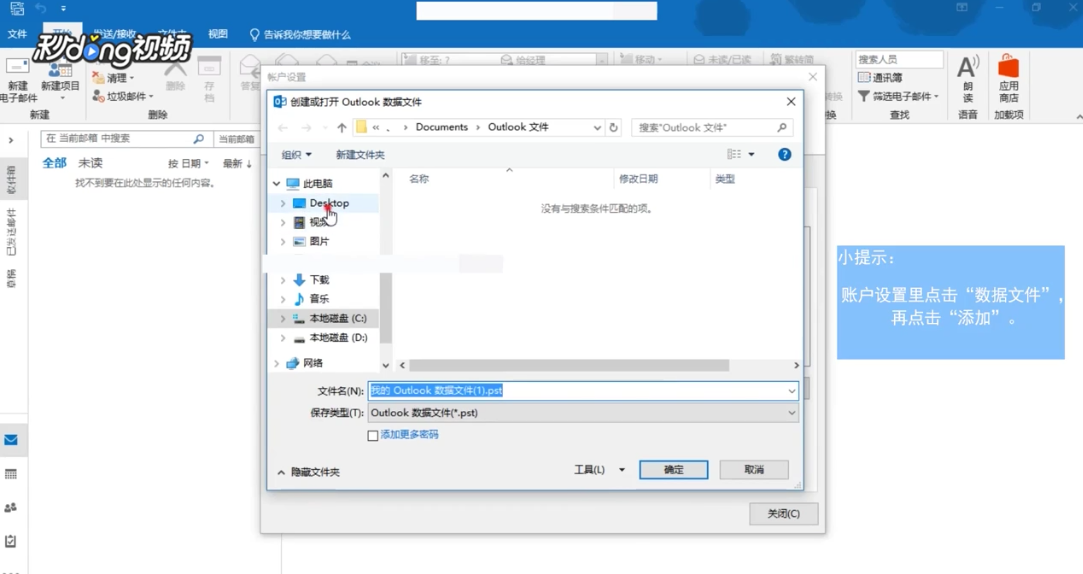Click the horizontal scrollbar in file list
The image size is (1083, 574).
[569, 365]
